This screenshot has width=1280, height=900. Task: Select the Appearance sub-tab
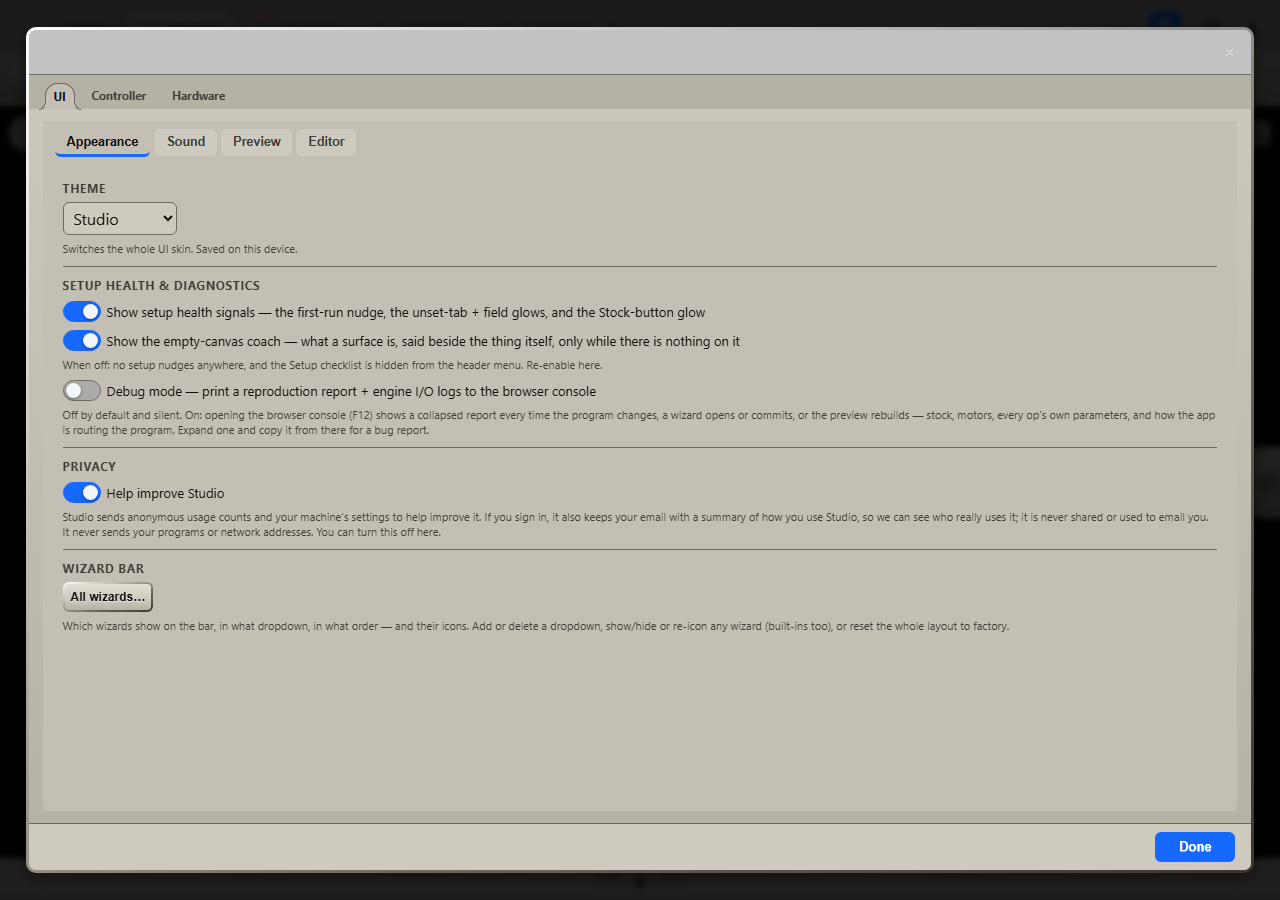coord(102,142)
